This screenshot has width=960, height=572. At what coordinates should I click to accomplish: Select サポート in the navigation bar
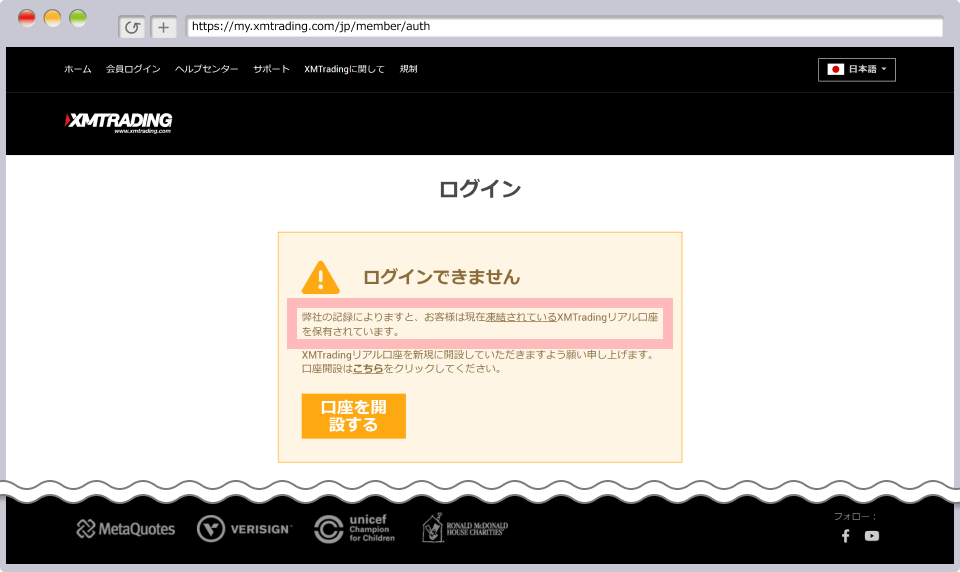pyautogui.click(x=271, y=69)
